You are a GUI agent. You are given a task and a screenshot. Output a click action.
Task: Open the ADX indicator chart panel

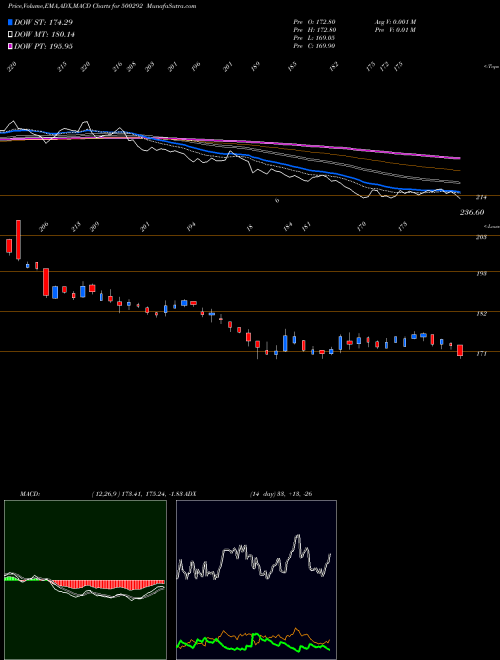(256, 580)
